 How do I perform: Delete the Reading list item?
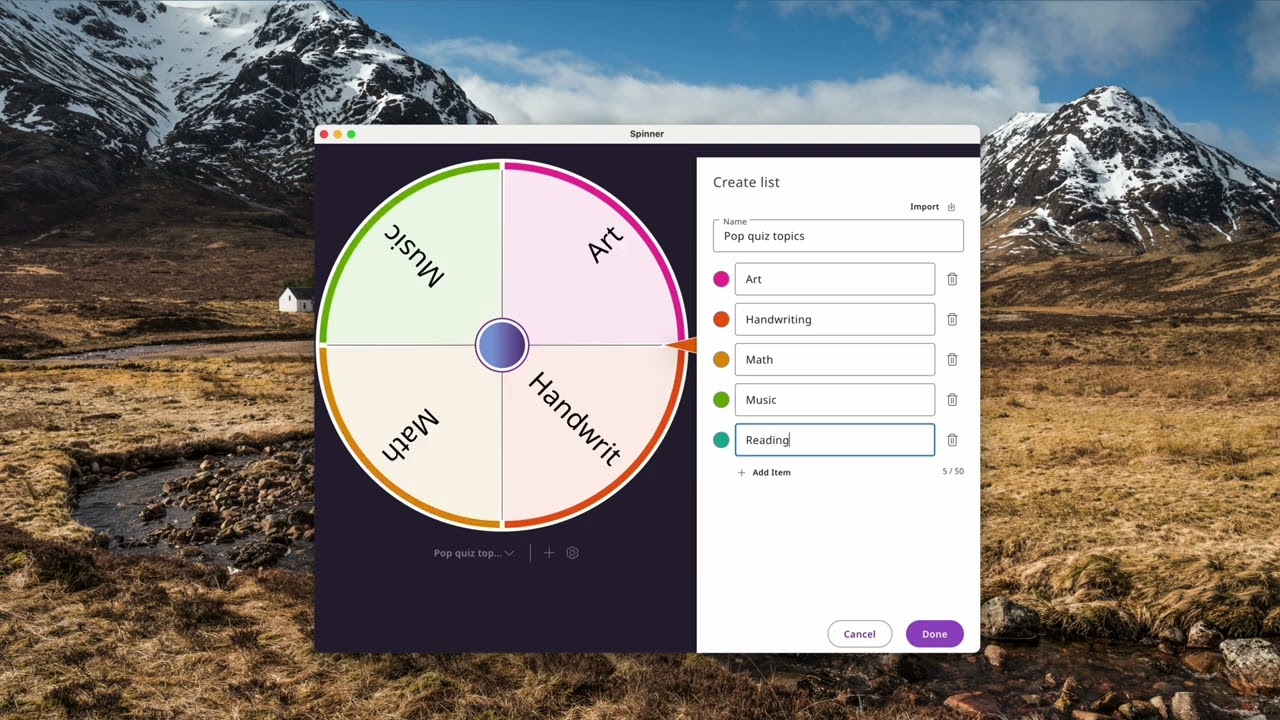pos(952,440)
